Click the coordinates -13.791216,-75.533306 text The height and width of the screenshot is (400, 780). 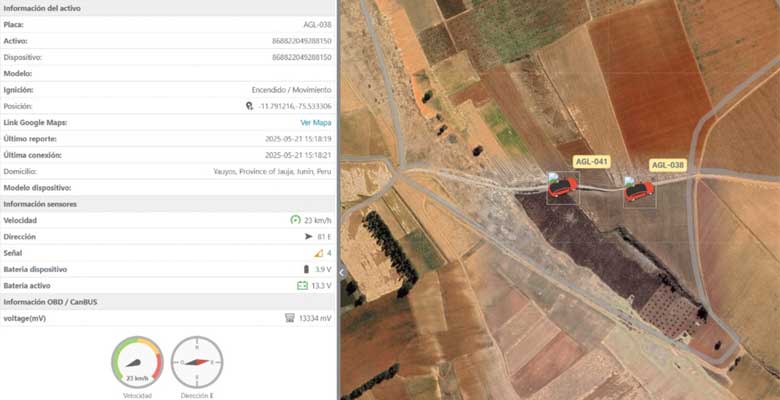click(295, 106)
